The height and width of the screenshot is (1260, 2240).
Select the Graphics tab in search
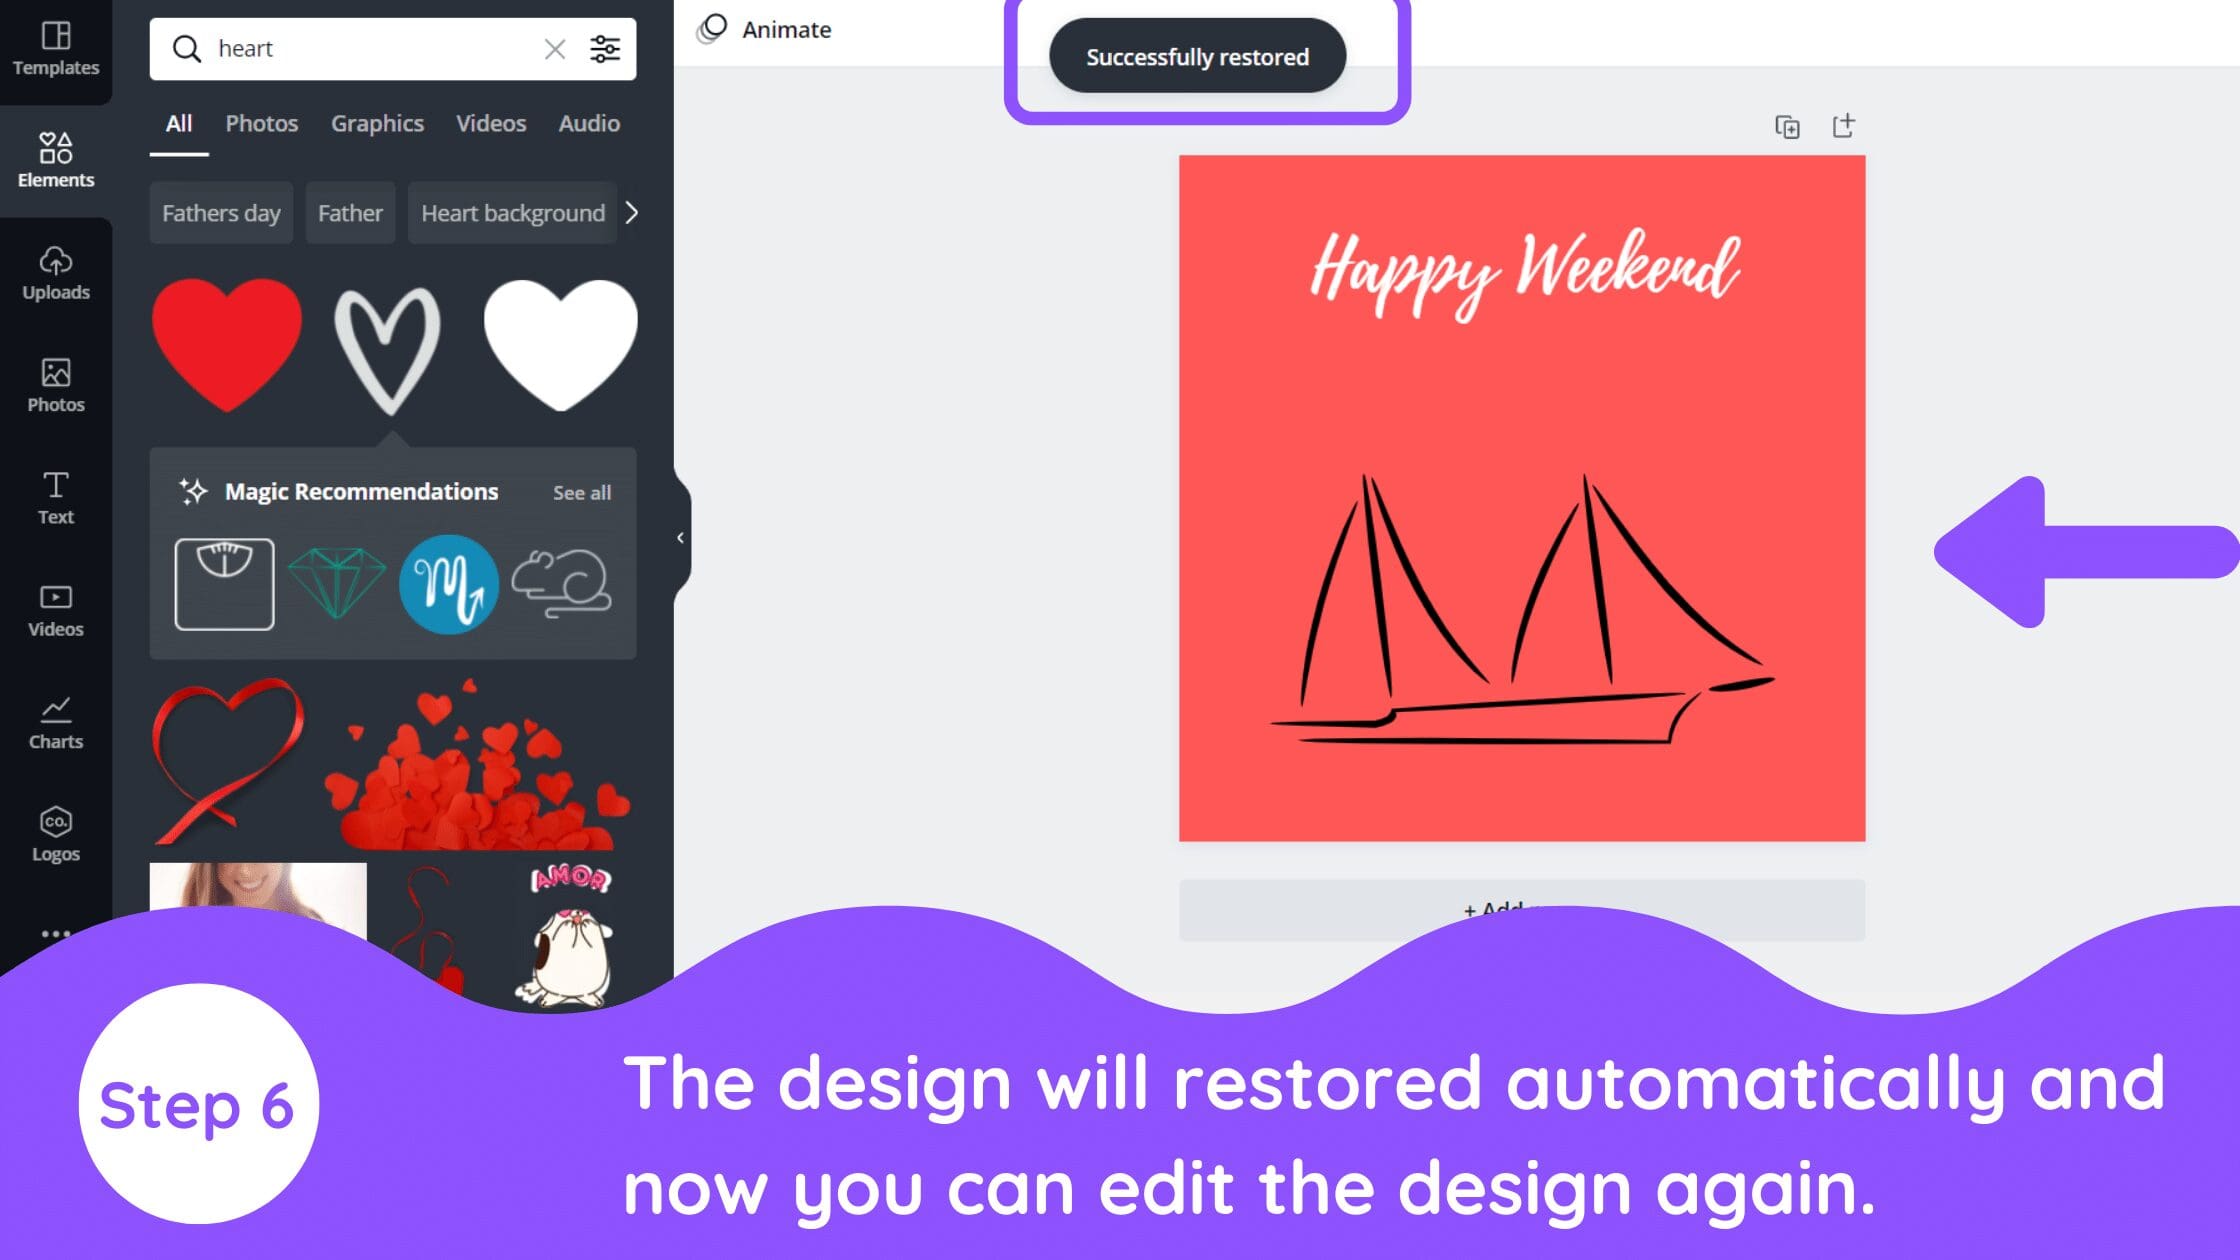(377, 123)
